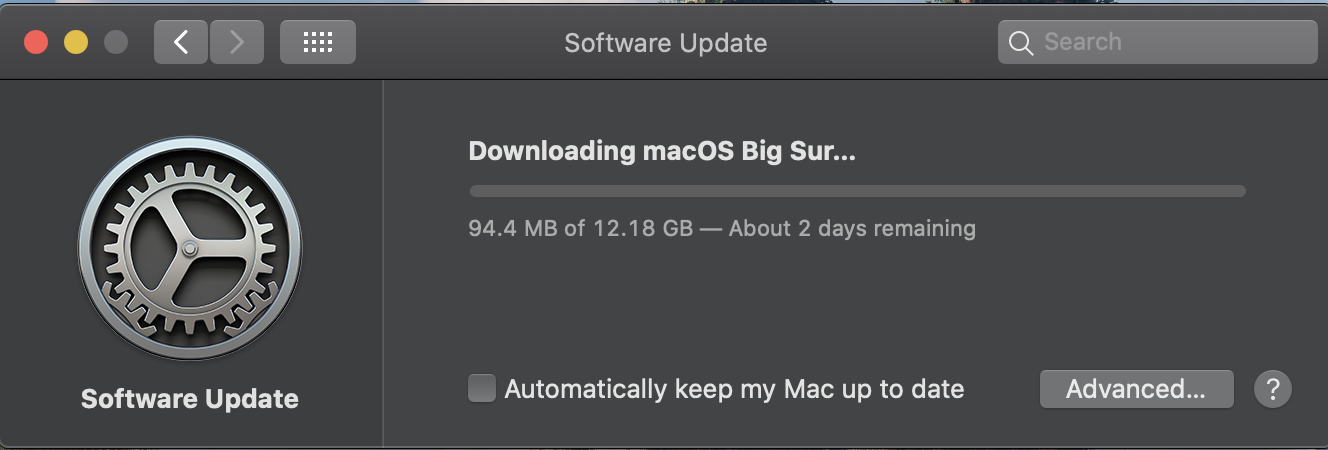Image resolution: width=1328 pixels, height=450 pixels.
Task: Click the gray zoom window button
Action: coord(116,42)
